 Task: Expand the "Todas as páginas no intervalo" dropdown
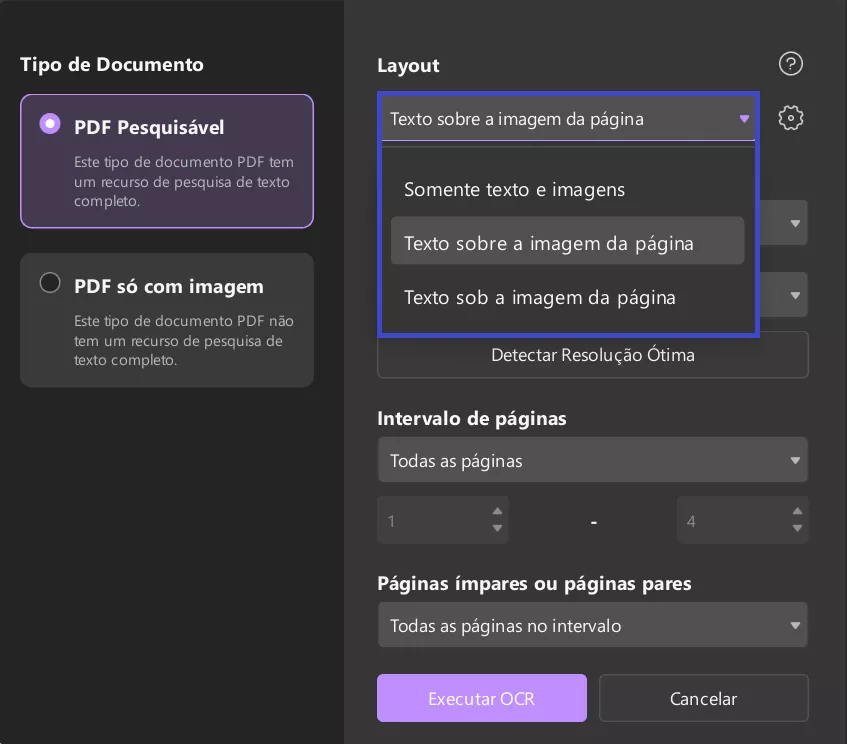click(x=592, y=624)
